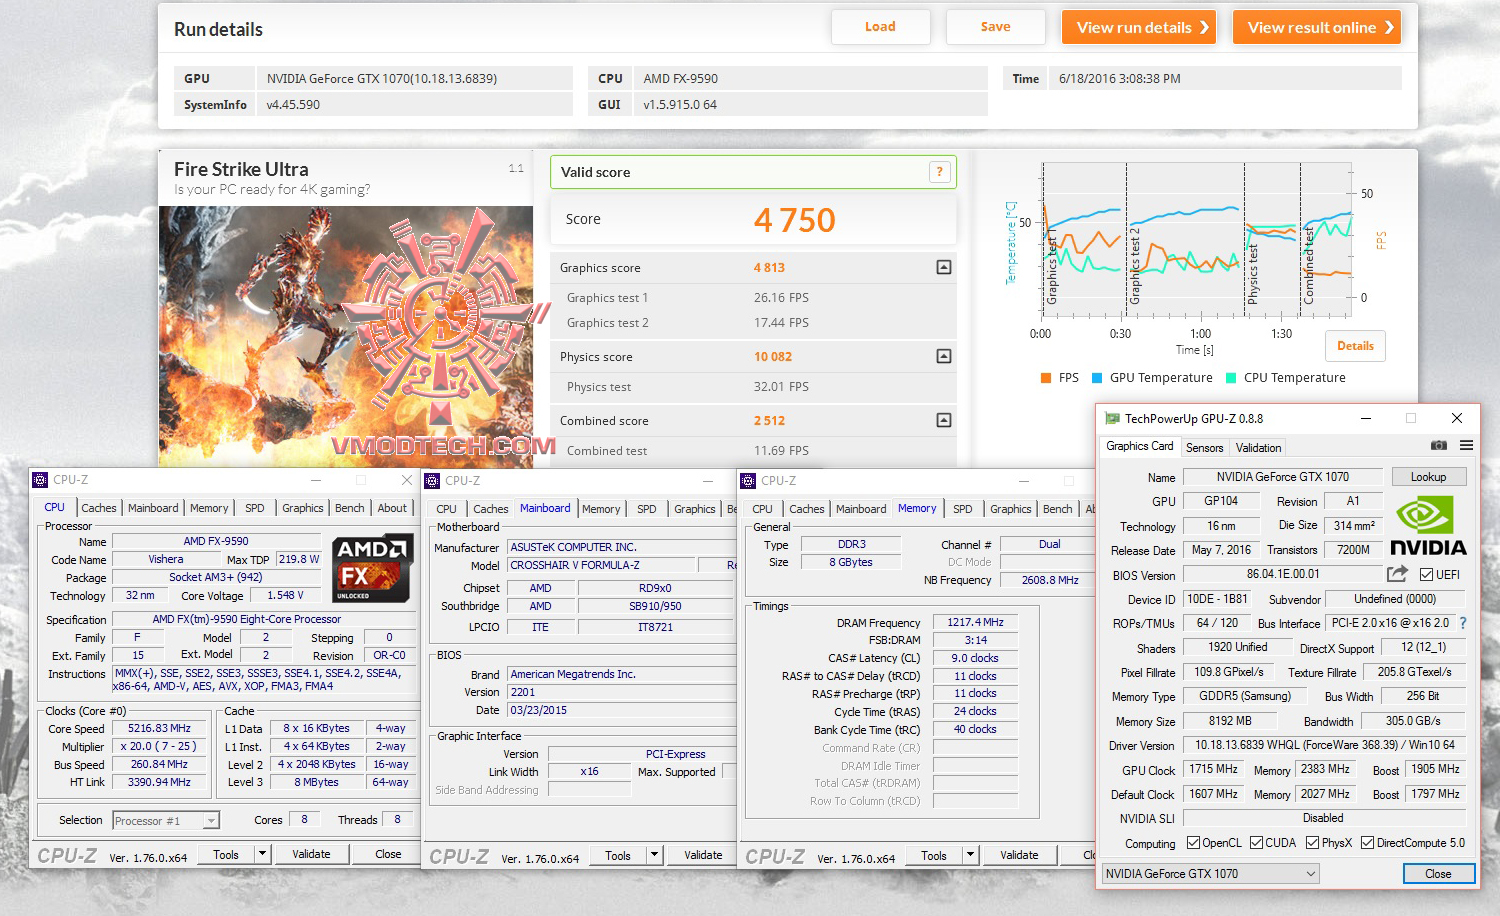This screenshot has width=1500, height=916.
Task: Toggle the OpenCL checkbox
Action: (x=1193, y=843)
